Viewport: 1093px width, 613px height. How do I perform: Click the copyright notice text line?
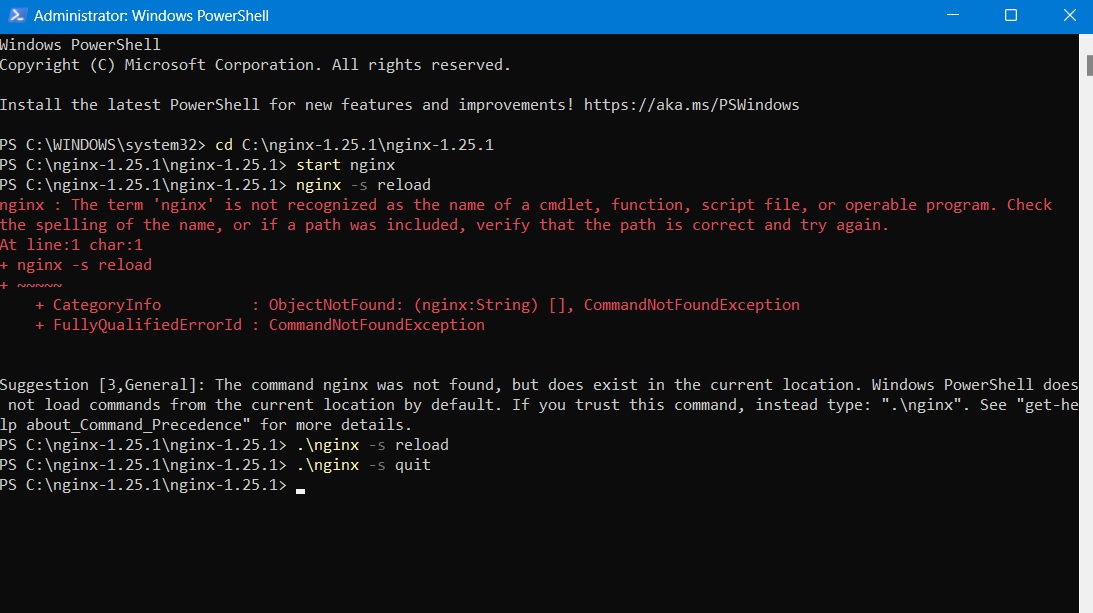tap(255, 64)
